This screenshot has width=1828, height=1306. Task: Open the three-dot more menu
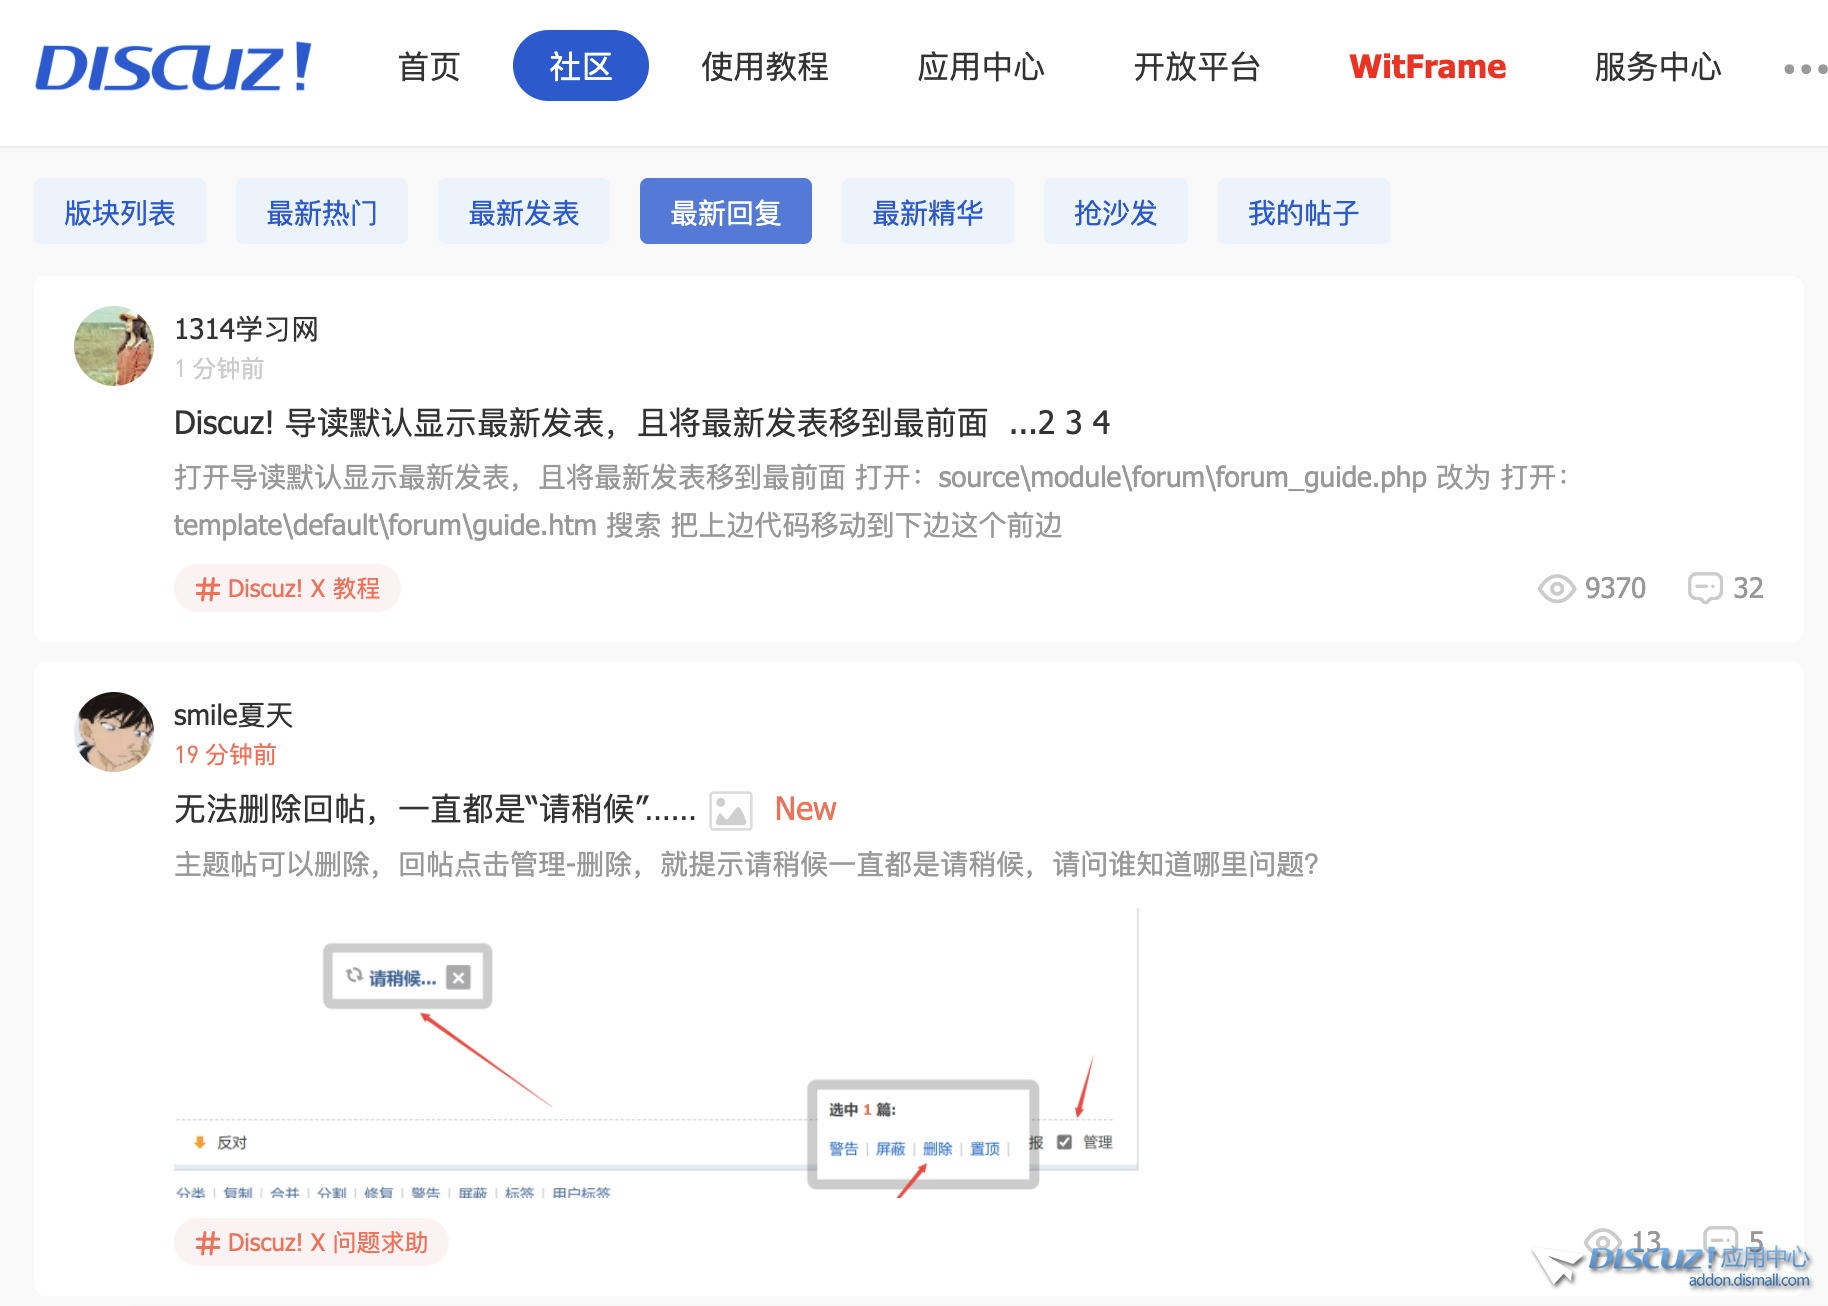[1804, 69]
